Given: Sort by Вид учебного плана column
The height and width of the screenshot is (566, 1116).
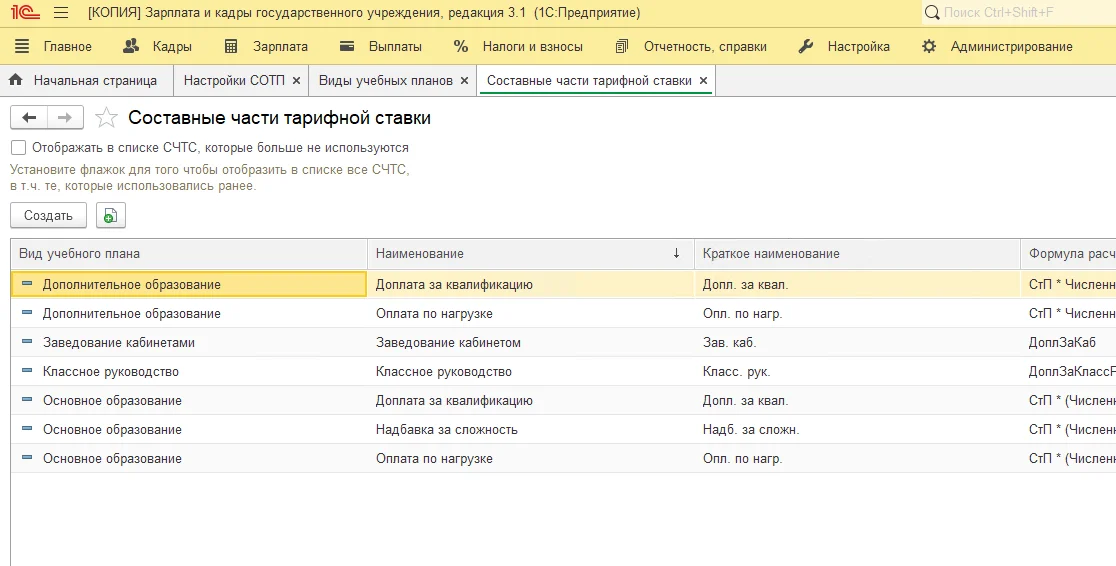Looking at the screenshot, I should click(x=189, y=253).
